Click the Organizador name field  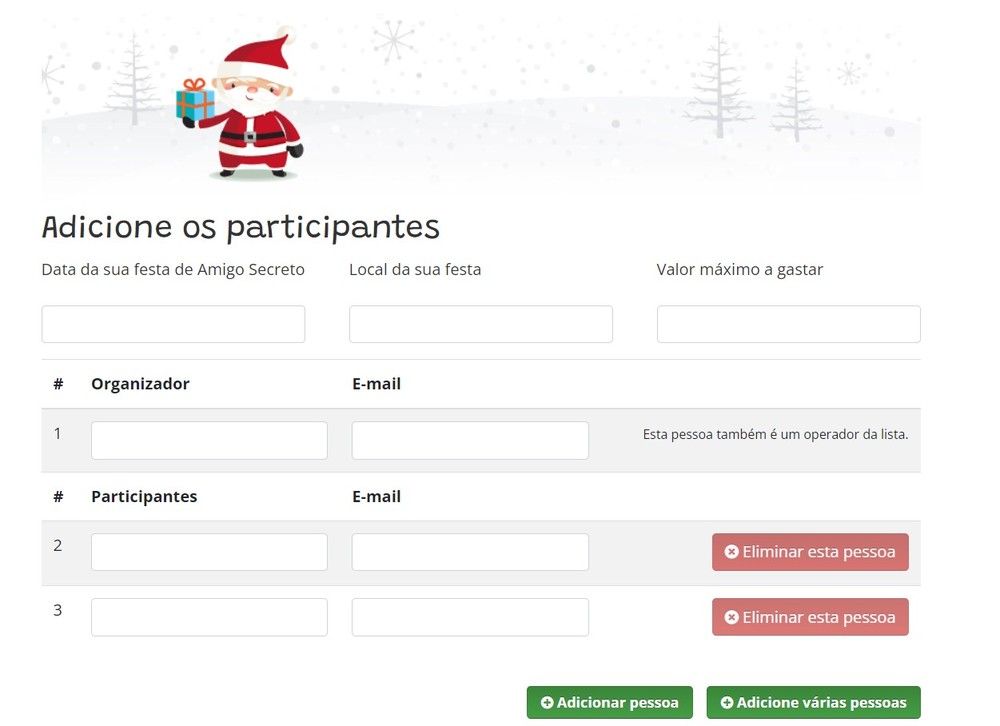[208, 440]
